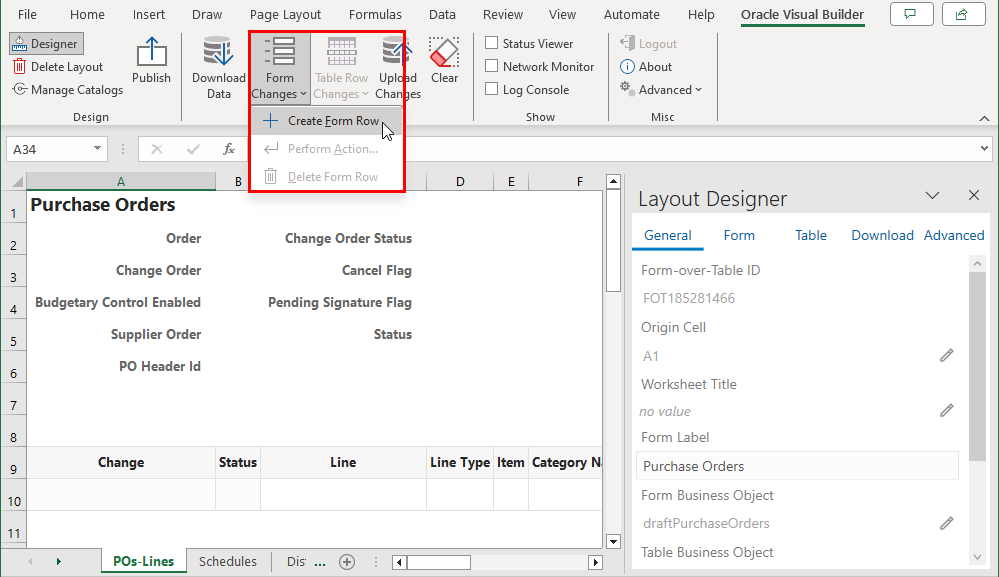
Task: Open the Name Box dropdown arrow
Action: [98, 149]
